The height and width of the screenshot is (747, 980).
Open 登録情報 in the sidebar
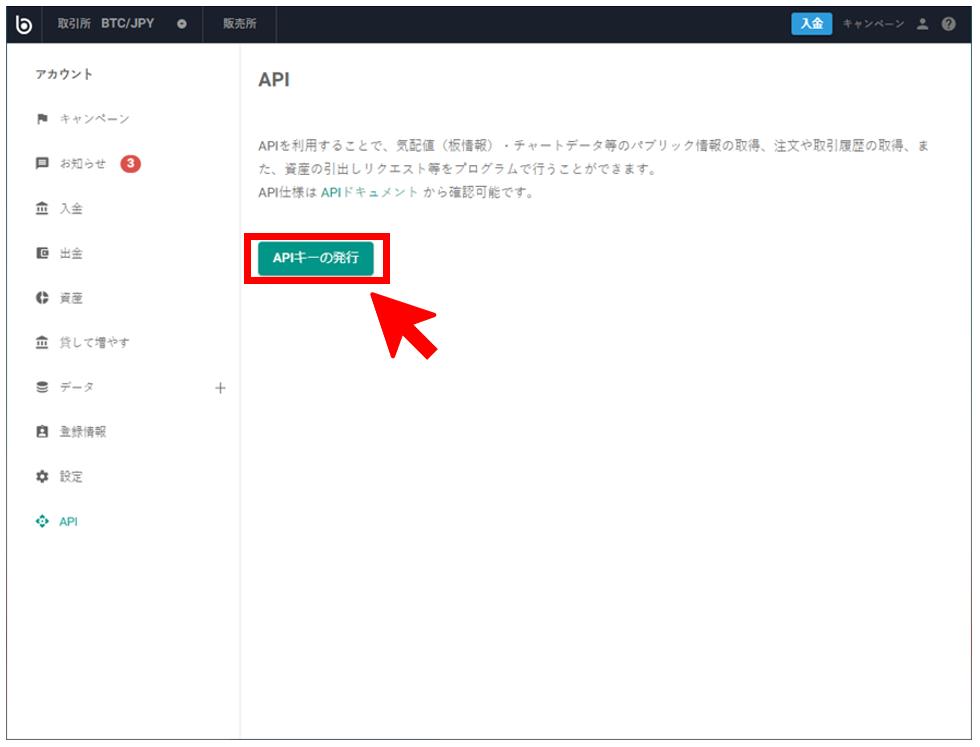[83, 432]
